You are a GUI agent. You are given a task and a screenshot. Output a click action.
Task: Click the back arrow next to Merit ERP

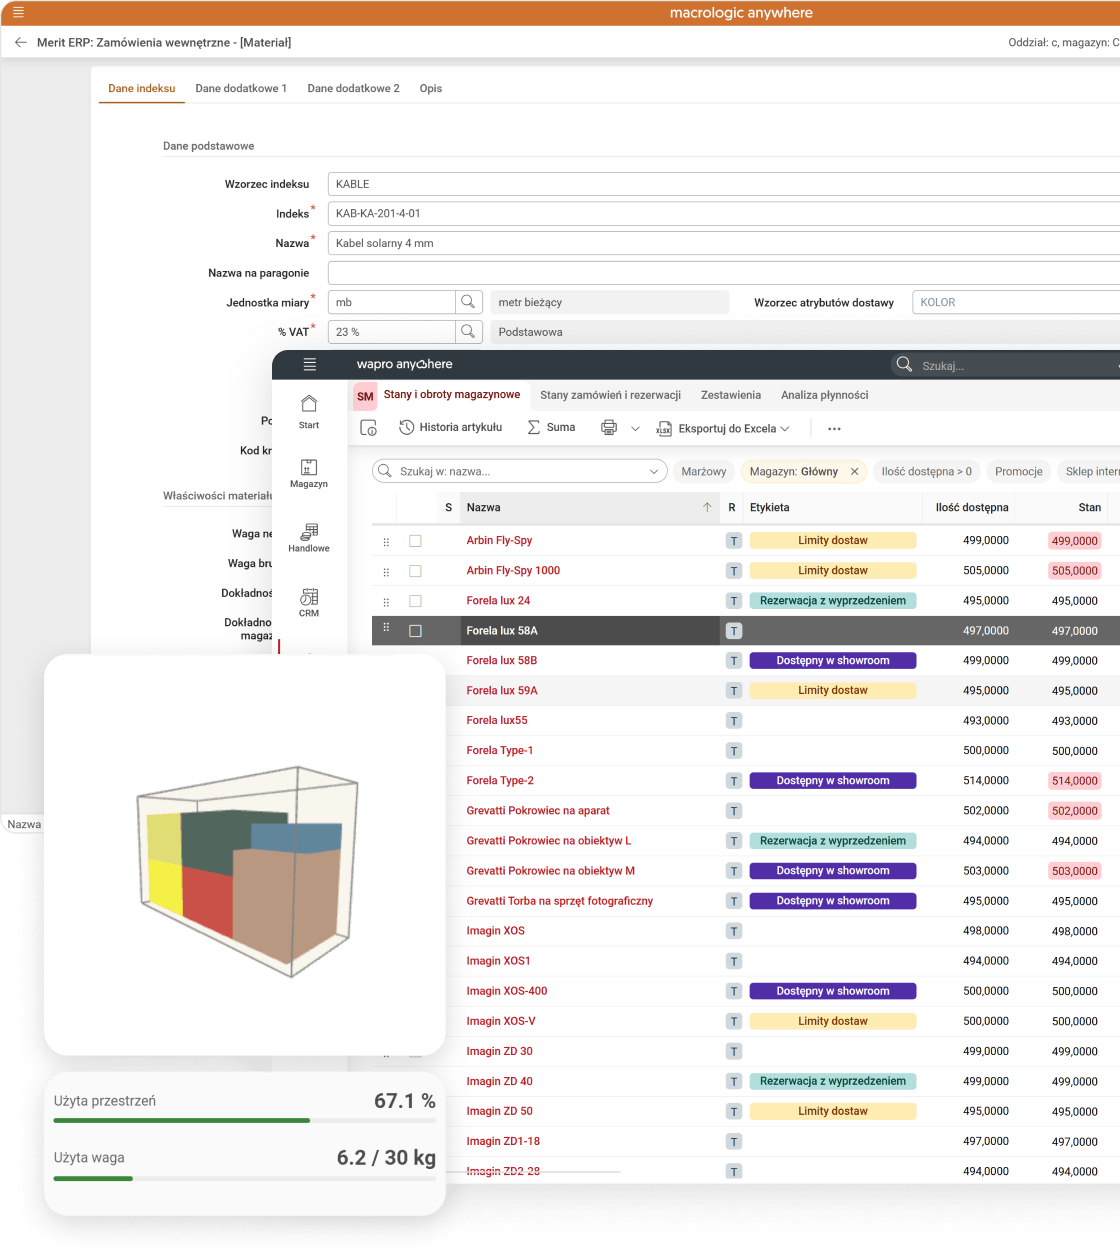[x=21, y=43]
